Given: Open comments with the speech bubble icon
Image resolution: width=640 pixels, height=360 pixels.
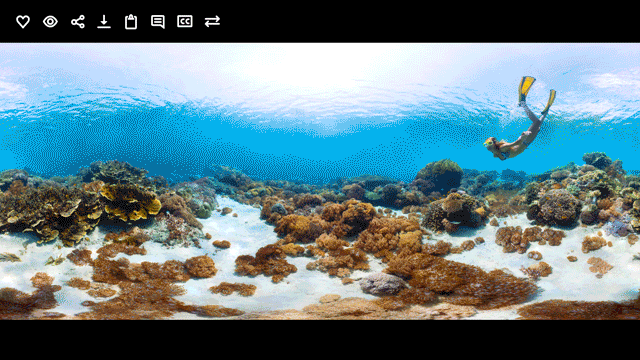Looking at the screenshot, I should [x=158, y=22].
